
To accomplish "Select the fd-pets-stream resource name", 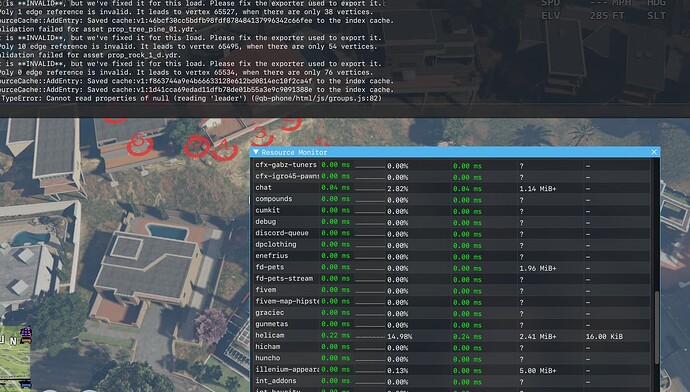I will [x=284, y=278].
